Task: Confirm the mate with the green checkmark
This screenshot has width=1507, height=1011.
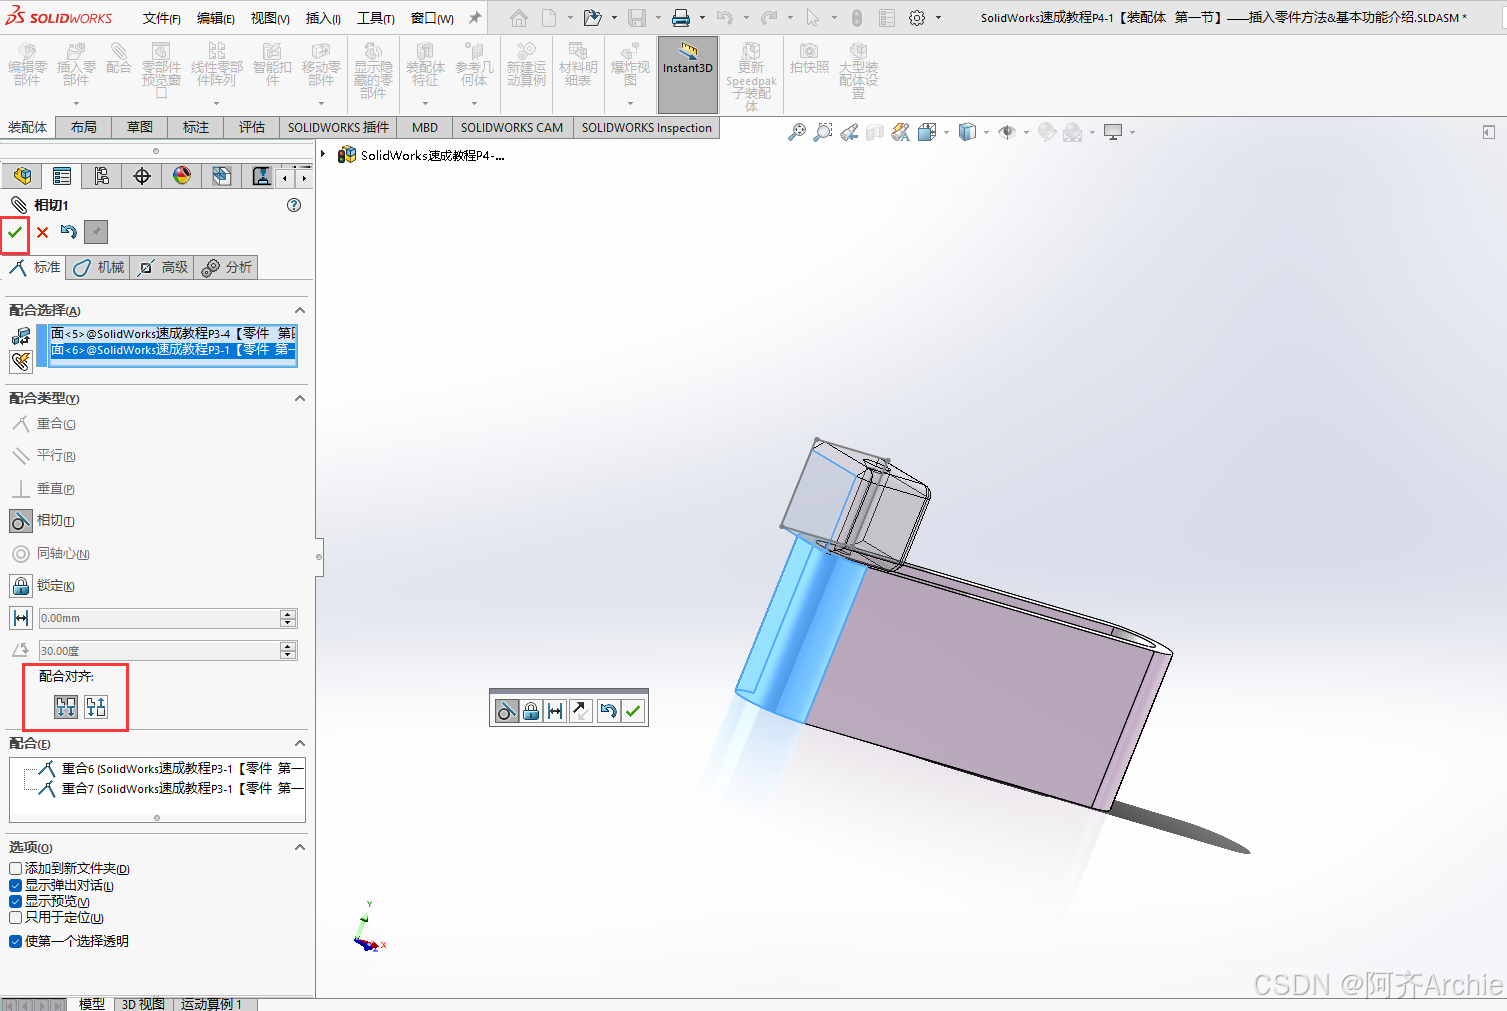Action: tap(15, 232)
